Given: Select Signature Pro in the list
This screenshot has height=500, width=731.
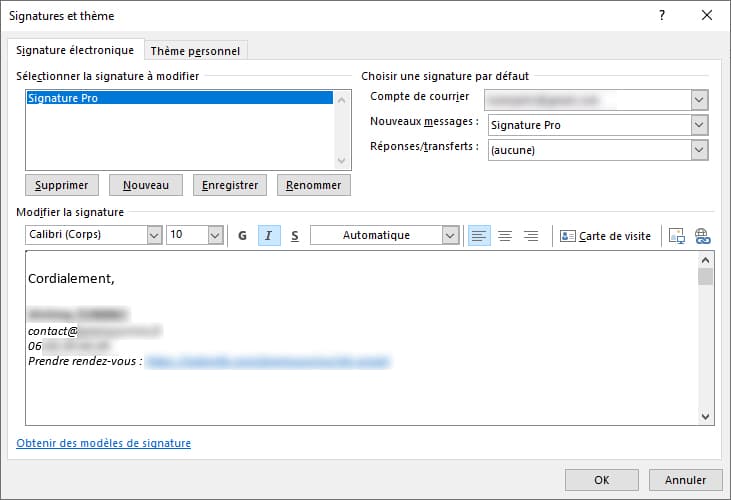Looking at the screenshot, I should (179, 98).
